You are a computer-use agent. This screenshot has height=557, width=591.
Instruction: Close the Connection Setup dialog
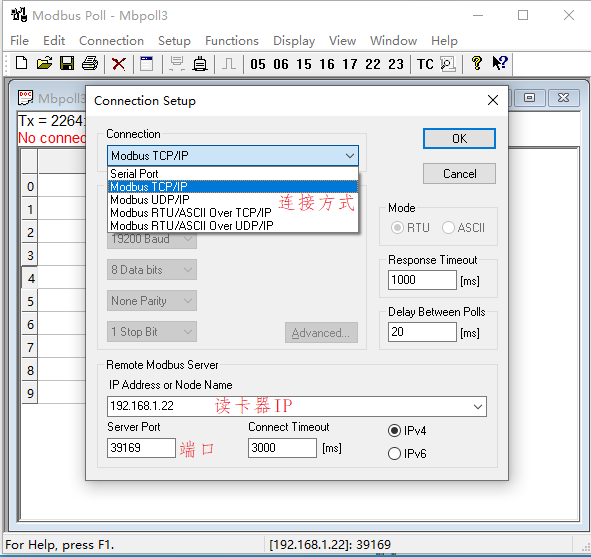click(x=493, y=100)
